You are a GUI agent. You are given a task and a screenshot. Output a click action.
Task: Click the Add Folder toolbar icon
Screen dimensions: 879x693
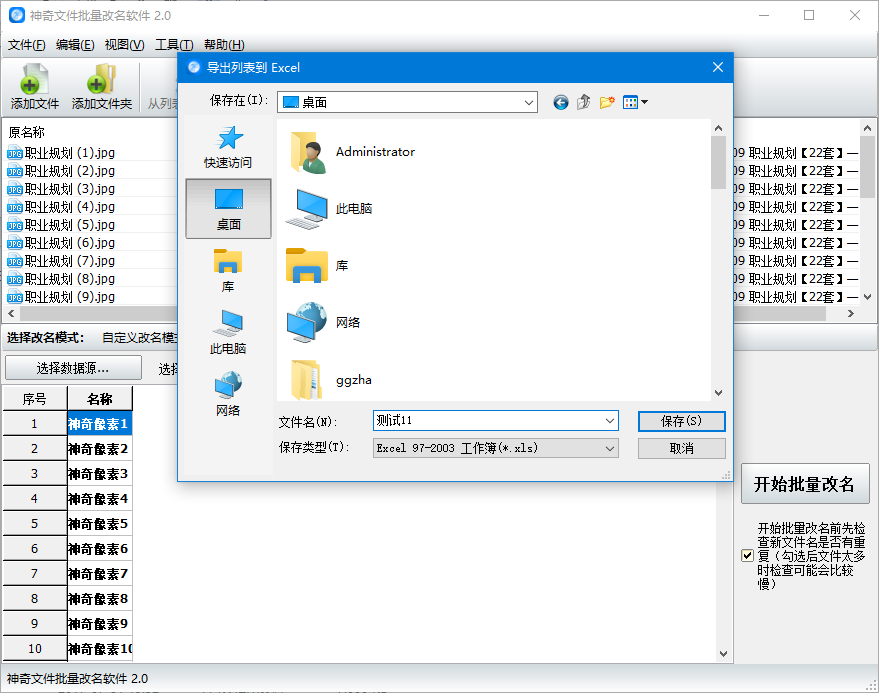click(x=101, y=86)
